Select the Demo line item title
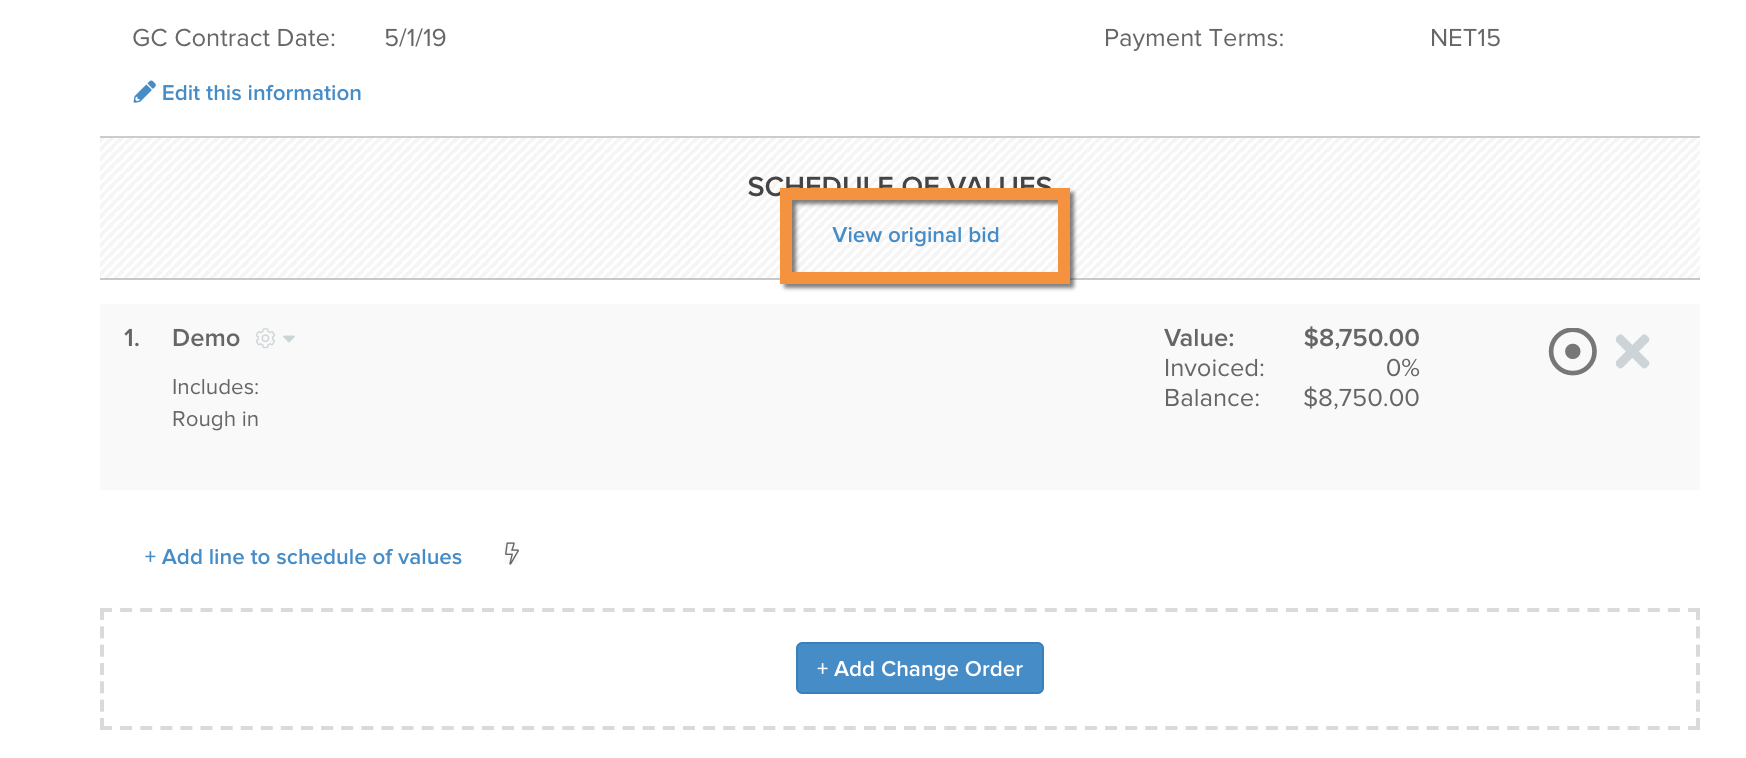This screenshot has height=758, width=1746. 206,338
